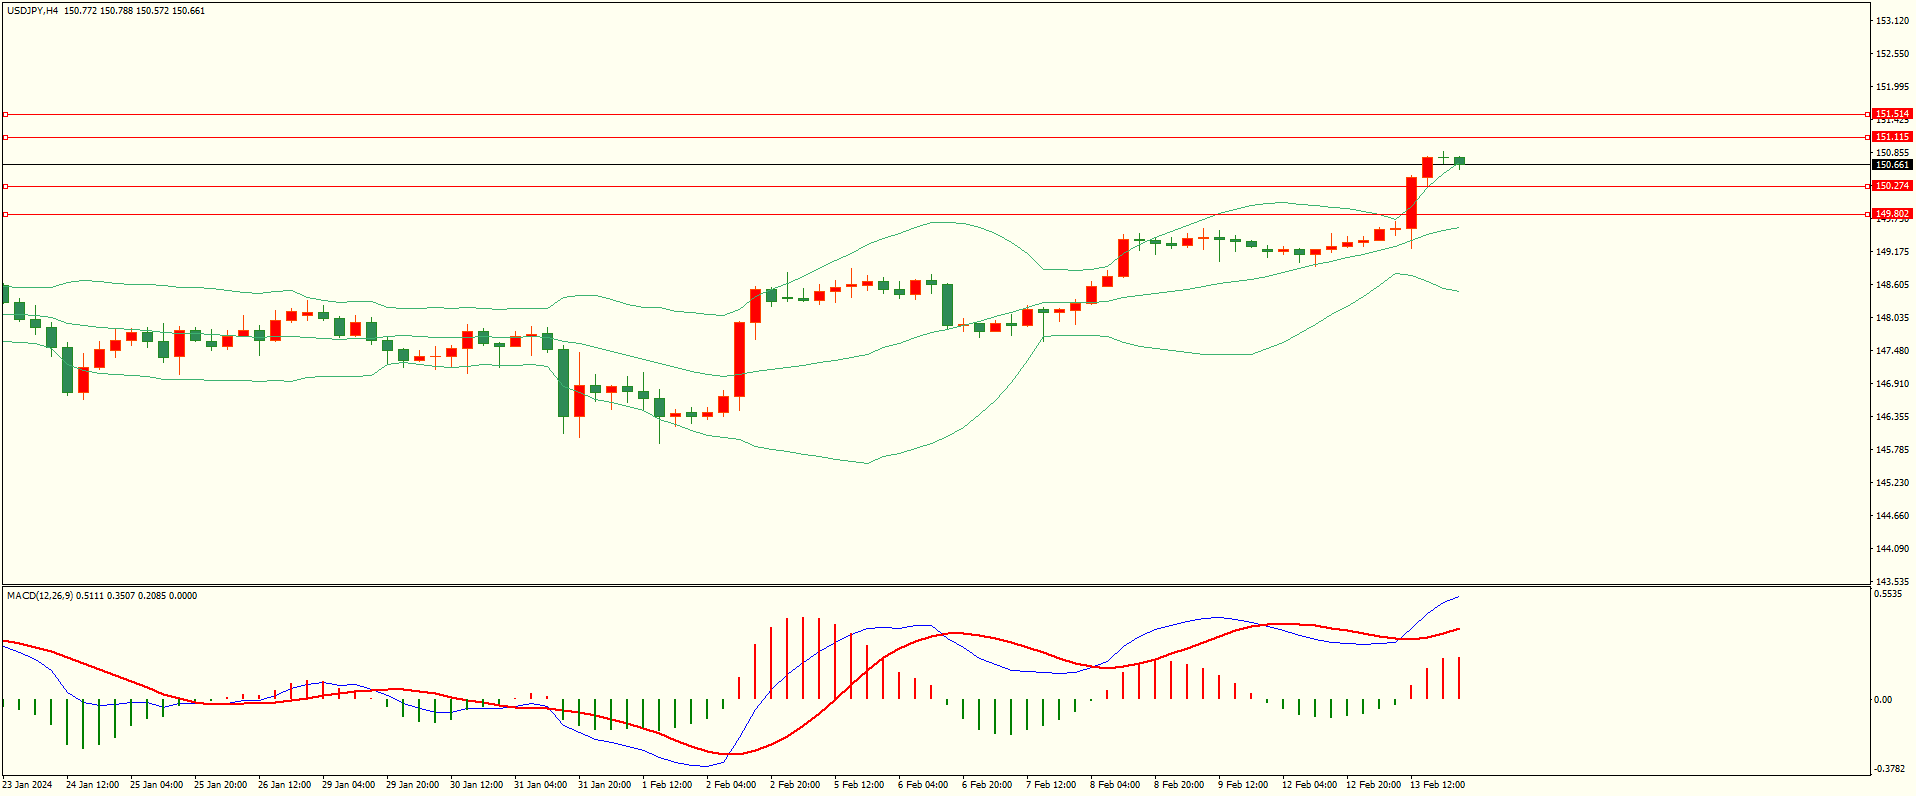Click the 0.00 MACD scale value
This screenshot has width=1916, height=796.
(1882, 700)
